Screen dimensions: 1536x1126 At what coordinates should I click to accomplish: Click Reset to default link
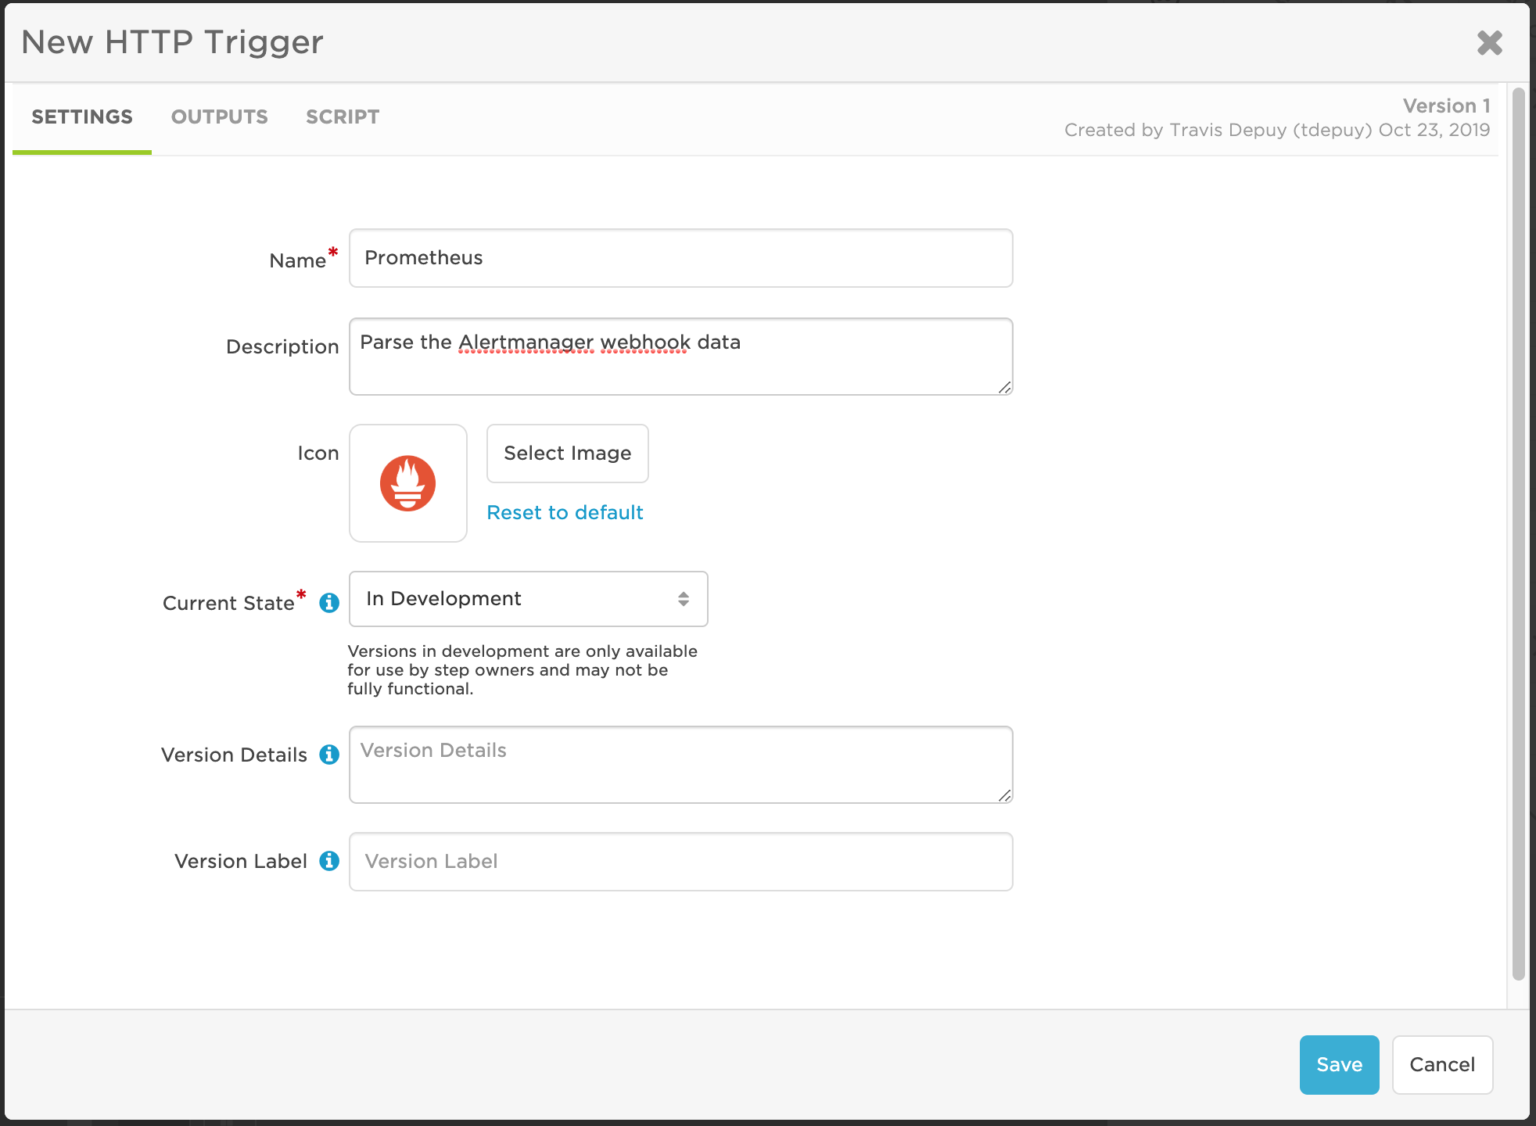(564, 512)
